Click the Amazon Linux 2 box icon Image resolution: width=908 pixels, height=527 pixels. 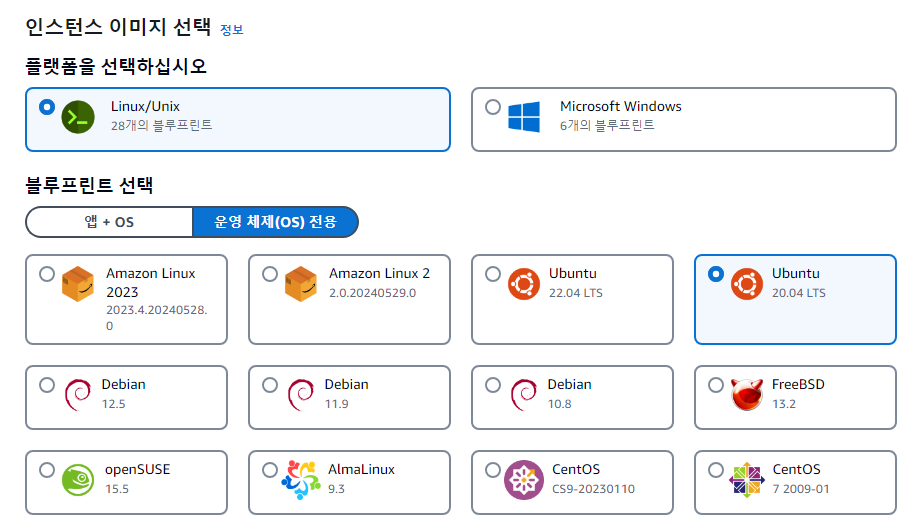tap(301, 284)
